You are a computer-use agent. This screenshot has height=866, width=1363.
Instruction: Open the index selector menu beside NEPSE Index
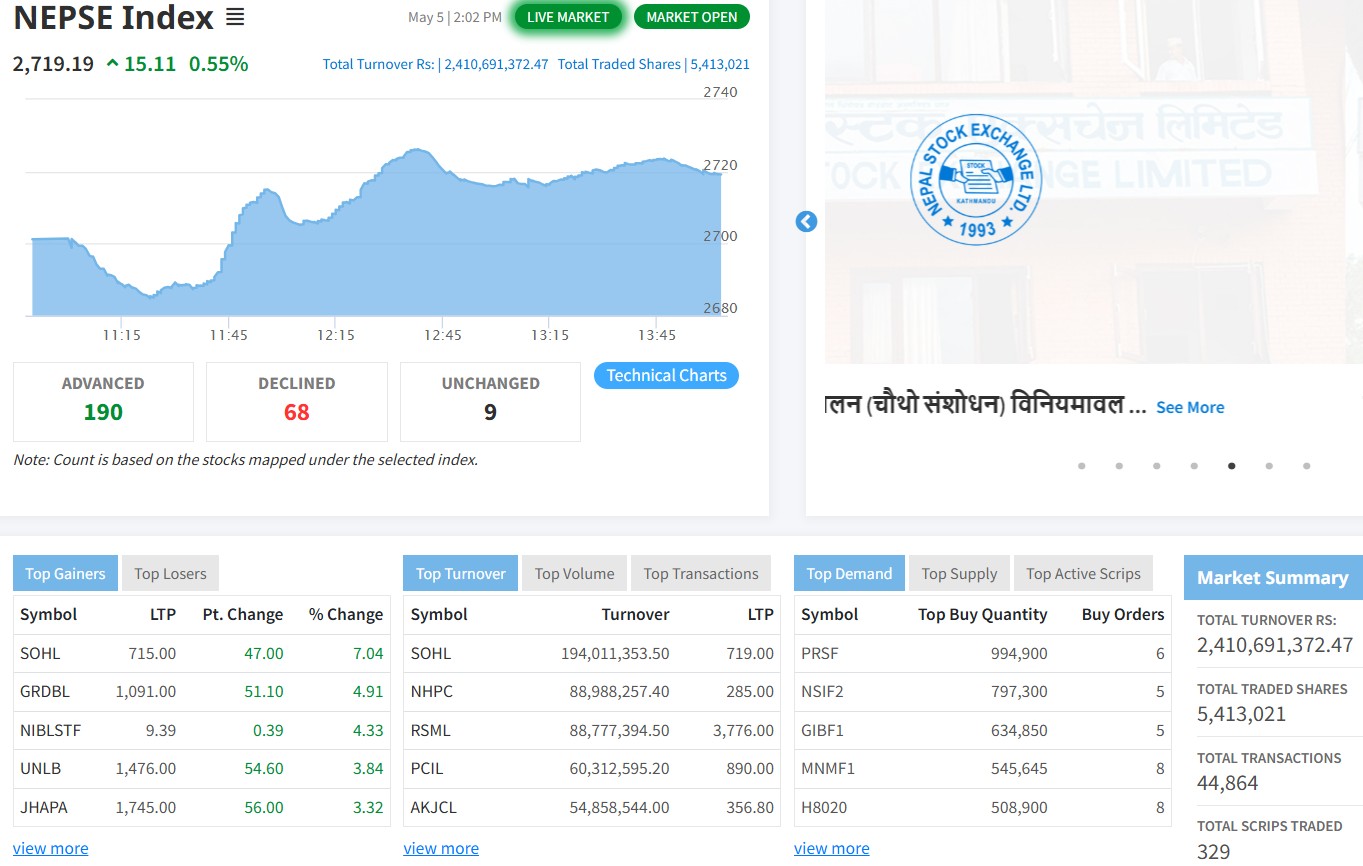coord(235,17)
